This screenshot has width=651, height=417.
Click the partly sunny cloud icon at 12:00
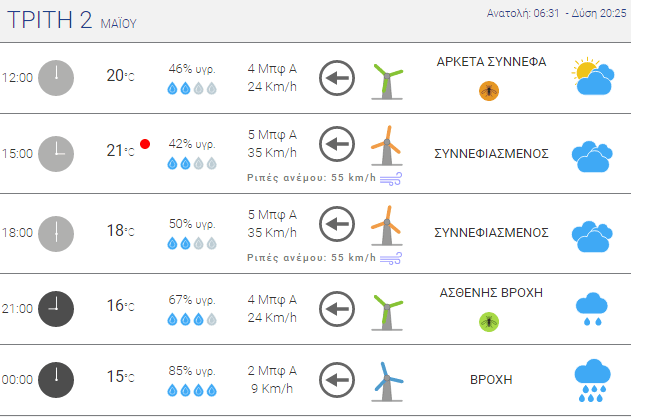click(591, 77)
